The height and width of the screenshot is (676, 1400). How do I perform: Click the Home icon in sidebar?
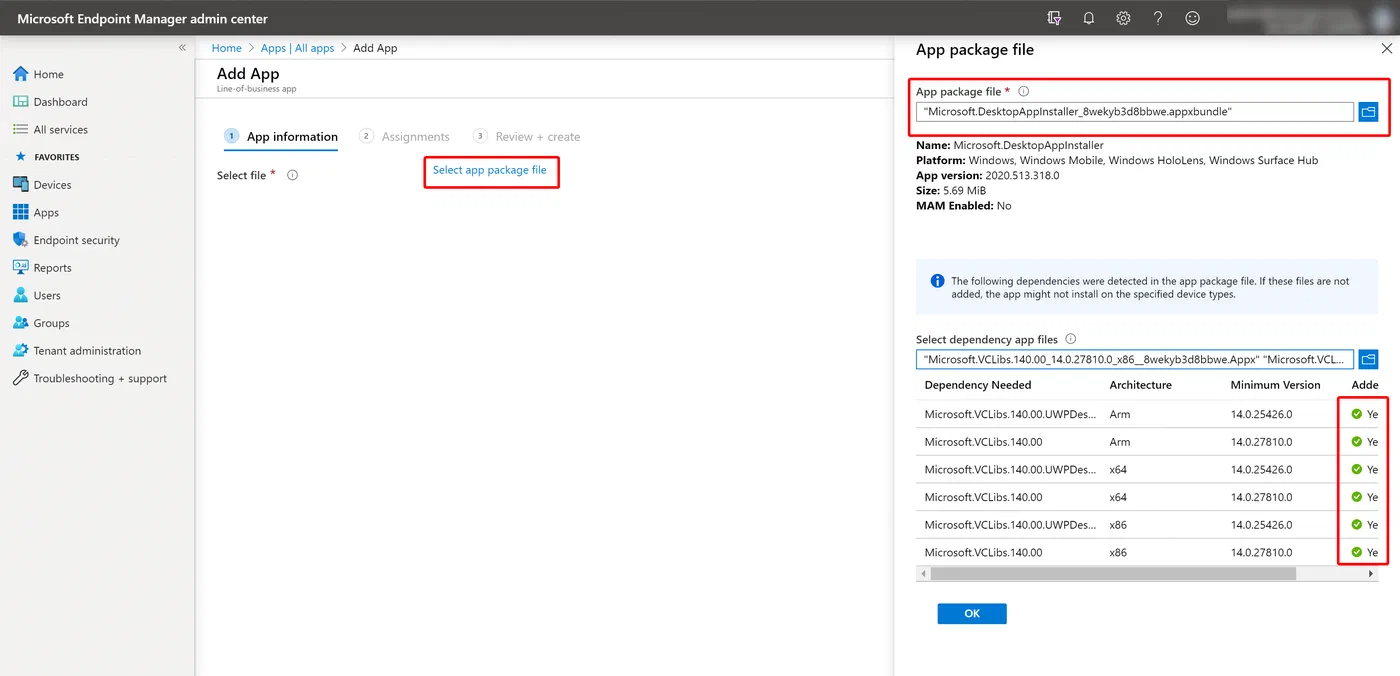tap(20, 74)
